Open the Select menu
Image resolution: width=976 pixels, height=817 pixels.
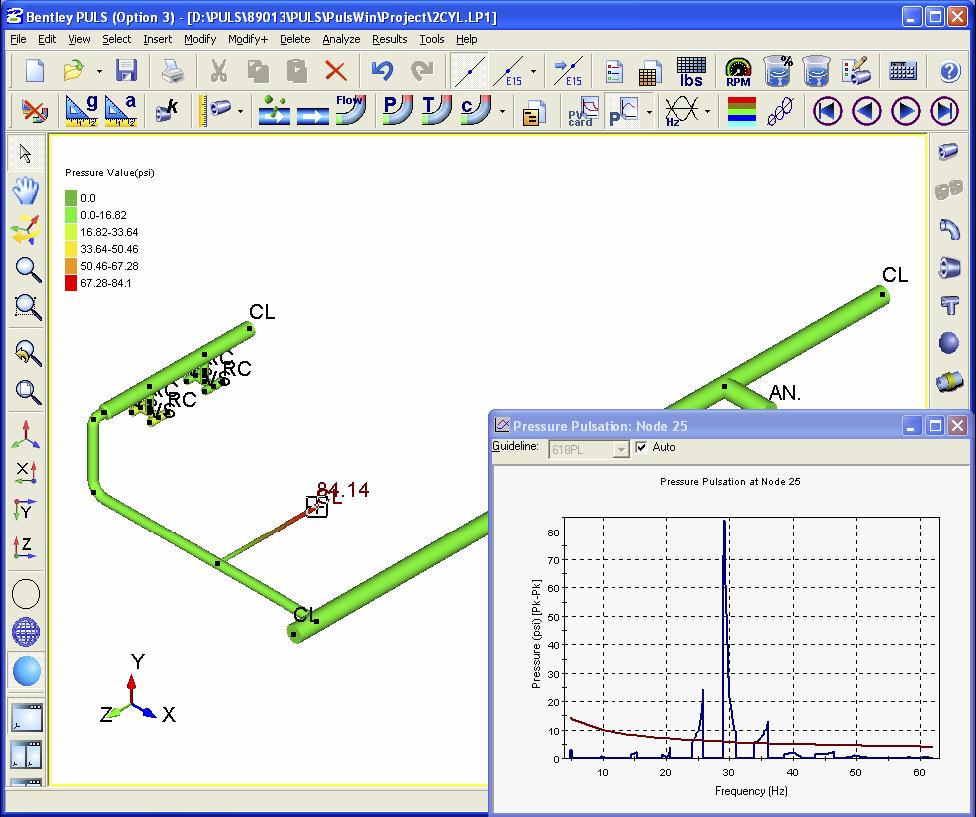point(116,39)
